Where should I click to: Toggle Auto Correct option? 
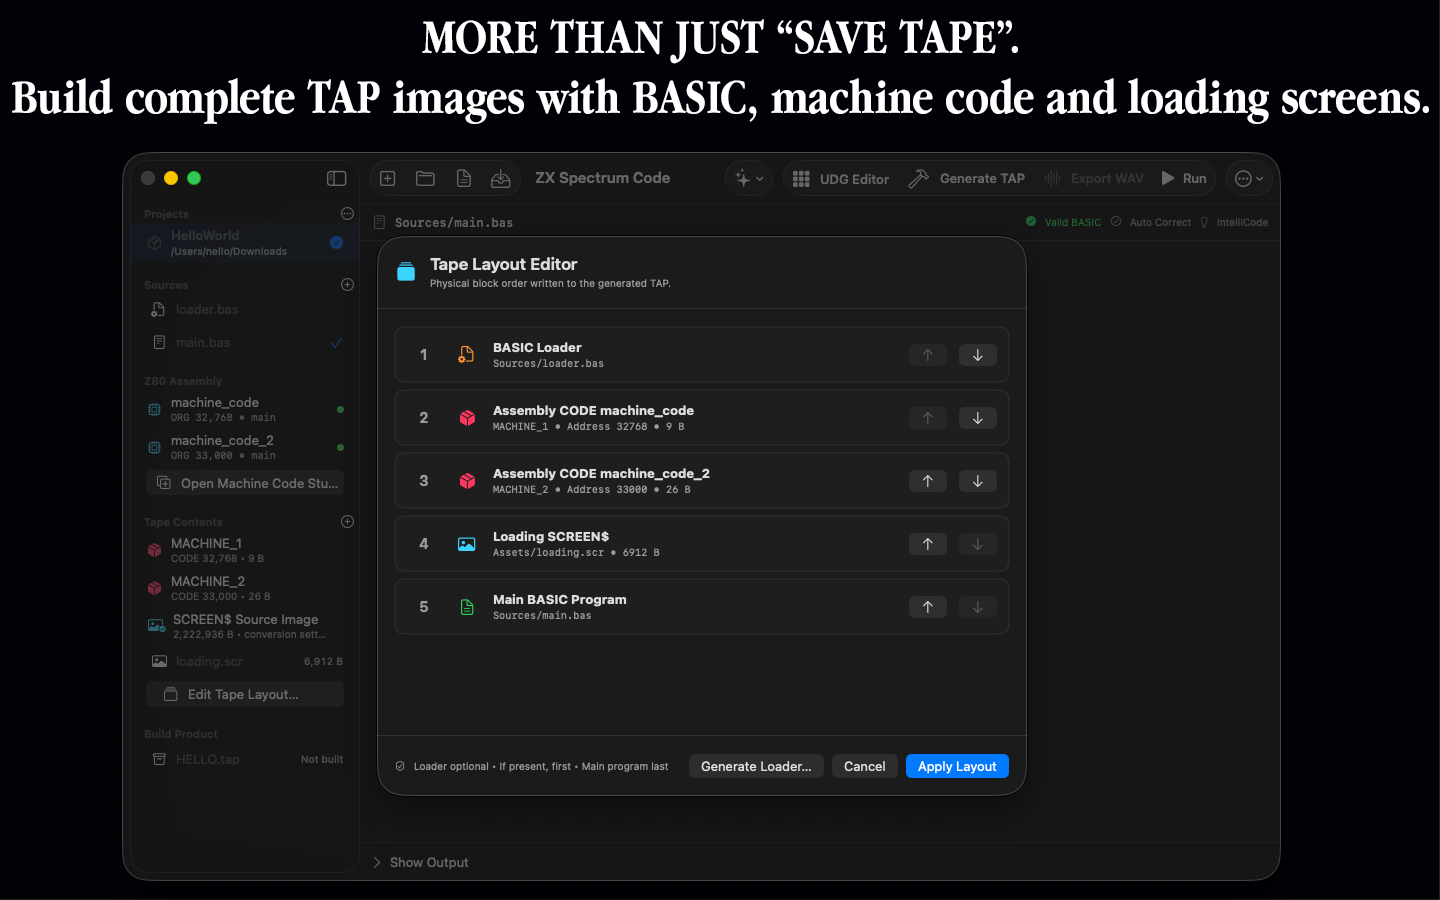(x=1151, y=222)
